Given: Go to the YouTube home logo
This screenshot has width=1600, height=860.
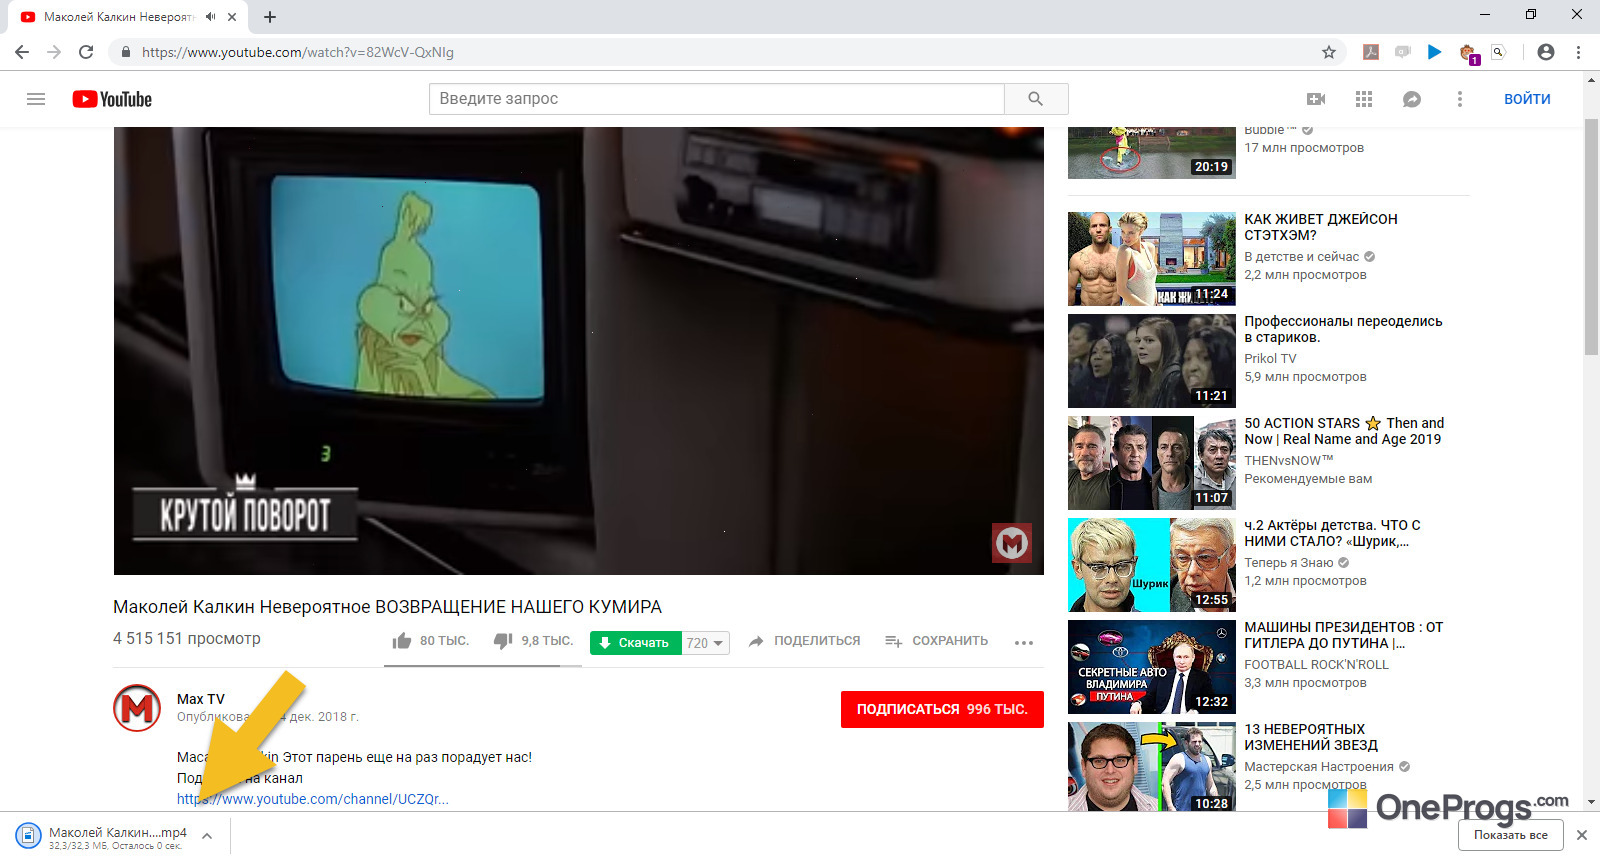Looking at the screenshot, I should click(112, 99).
